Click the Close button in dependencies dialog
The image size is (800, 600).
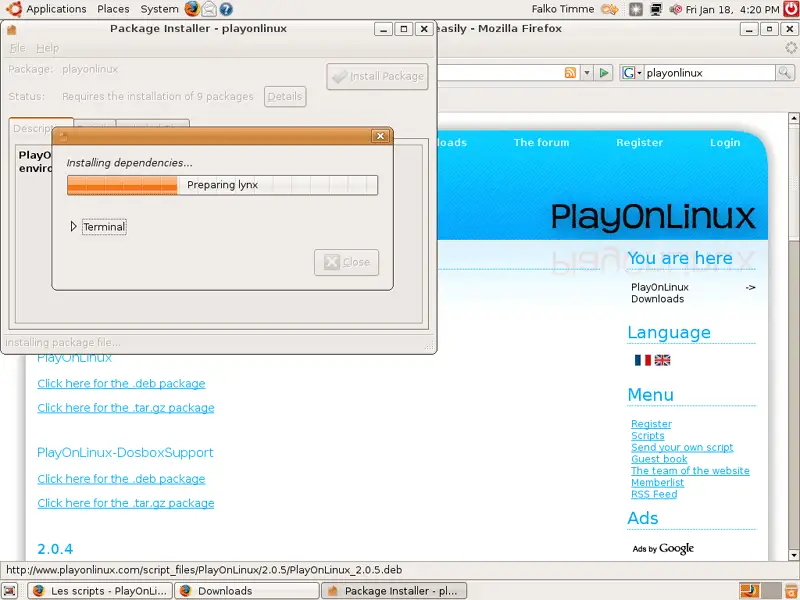[346, 262]
